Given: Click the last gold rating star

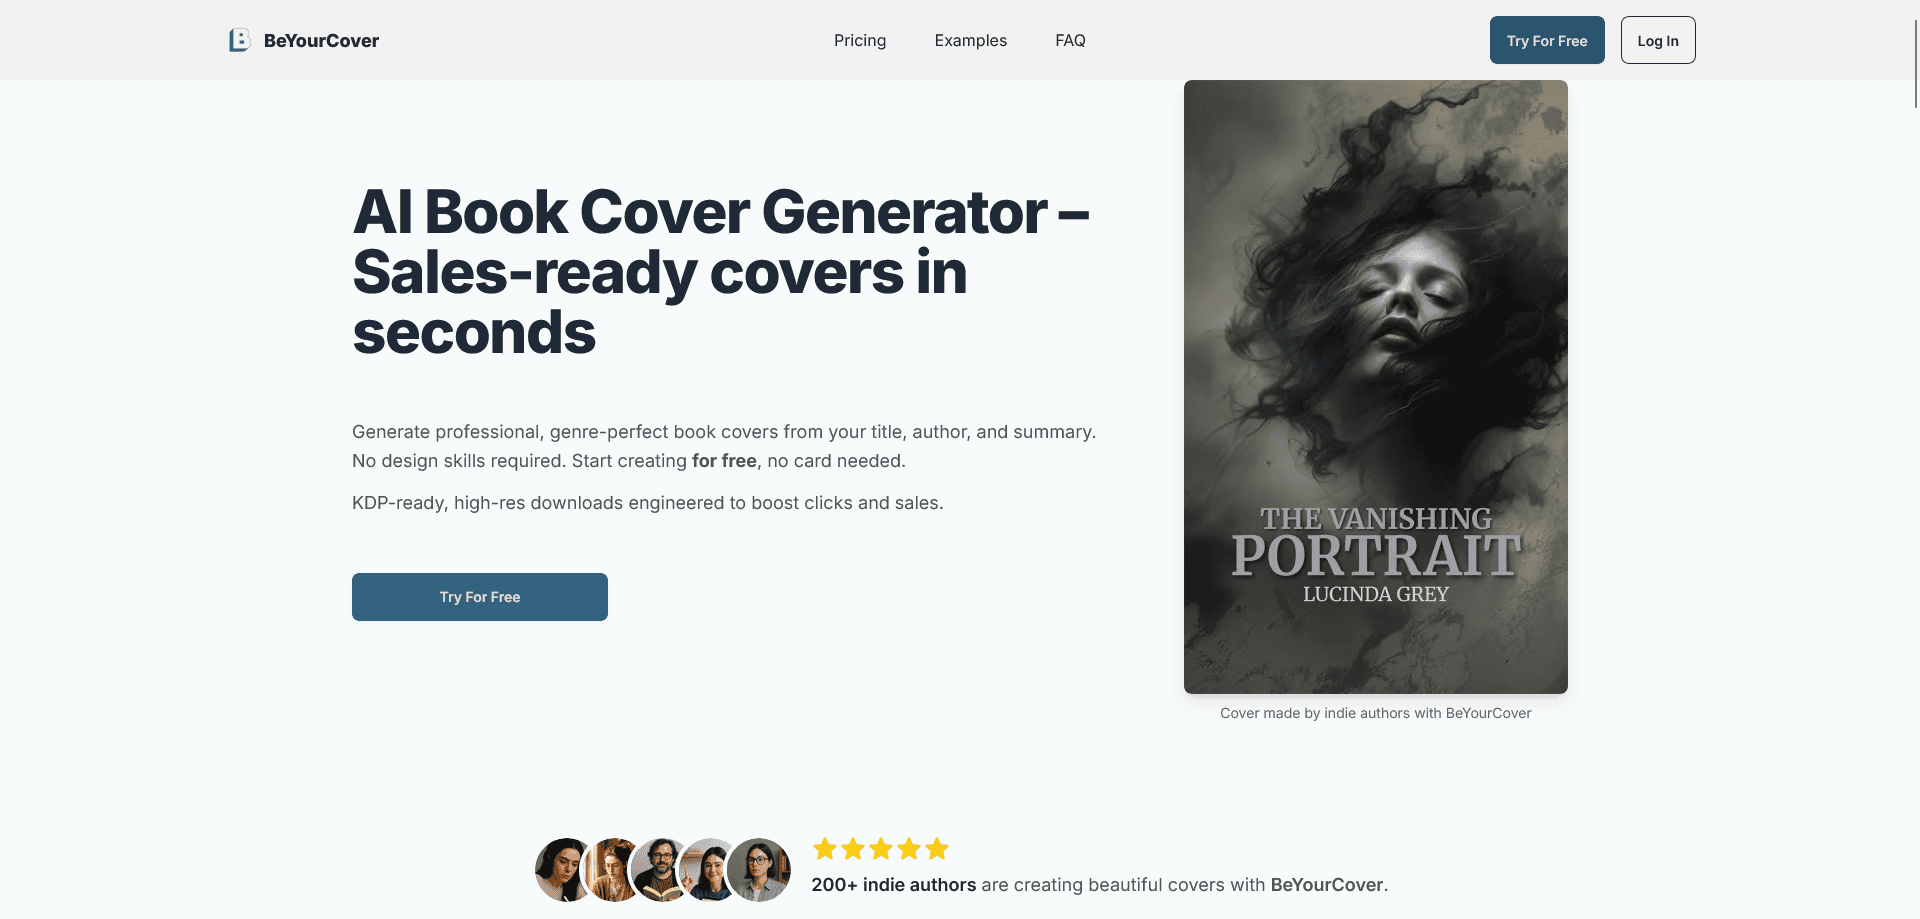Looking at the screenshot, I should coord(937,849).
